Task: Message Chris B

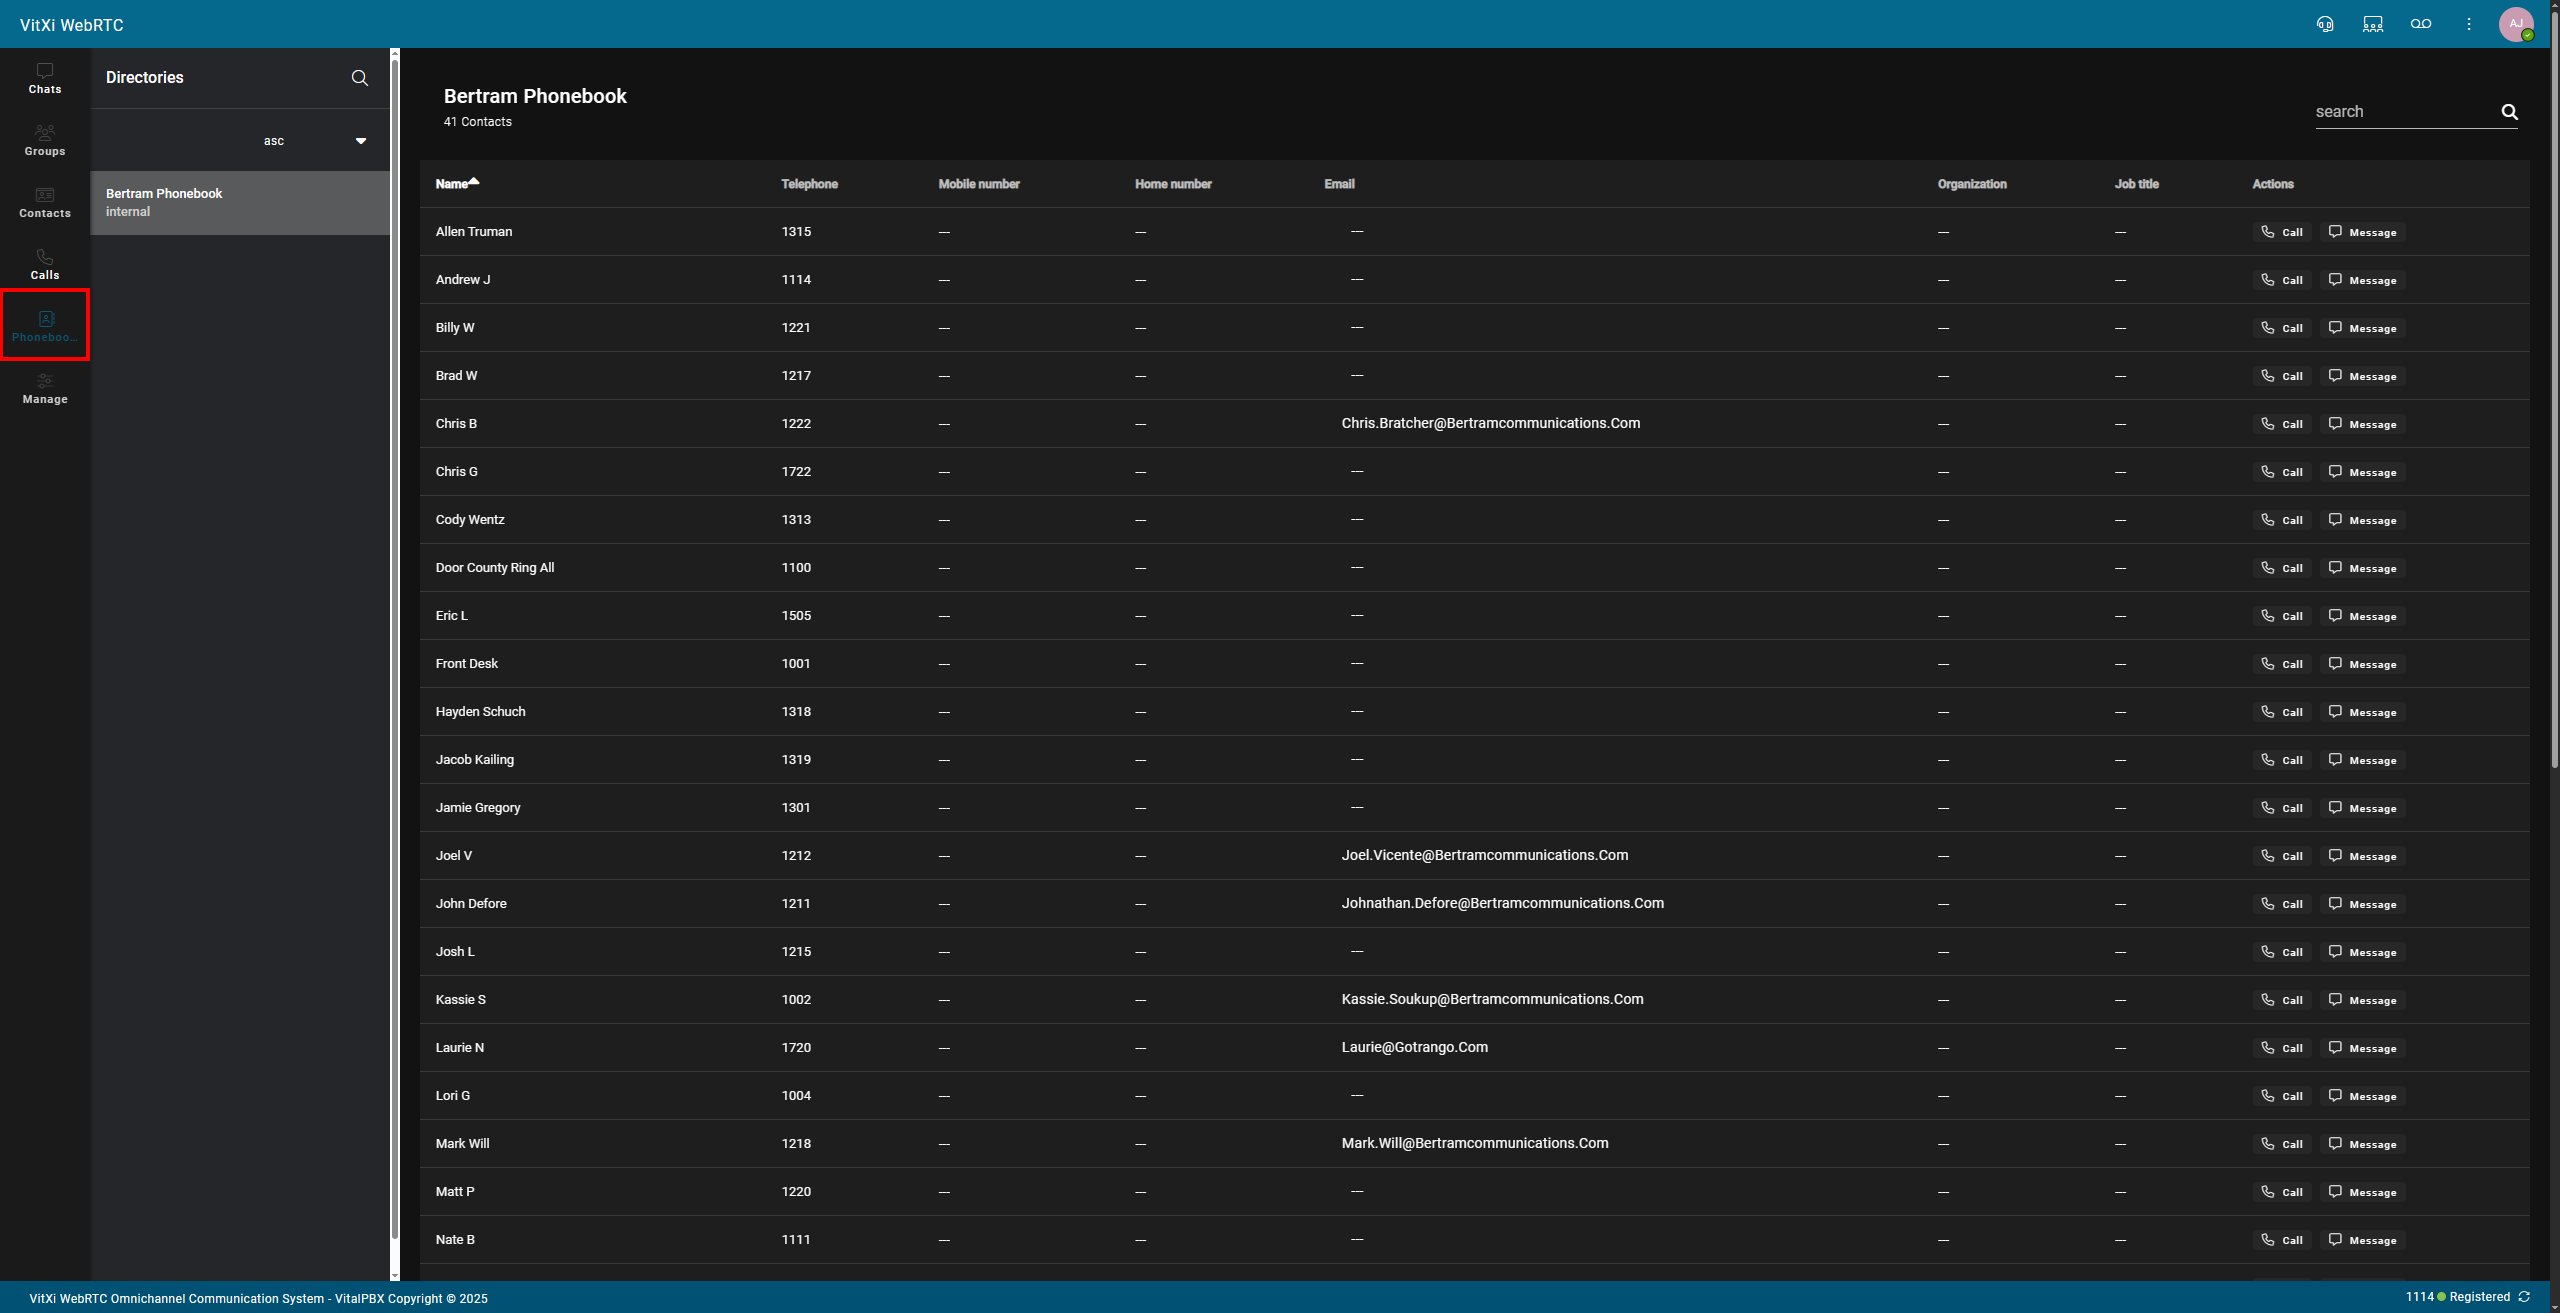Action: click(x=2362, y=424)
